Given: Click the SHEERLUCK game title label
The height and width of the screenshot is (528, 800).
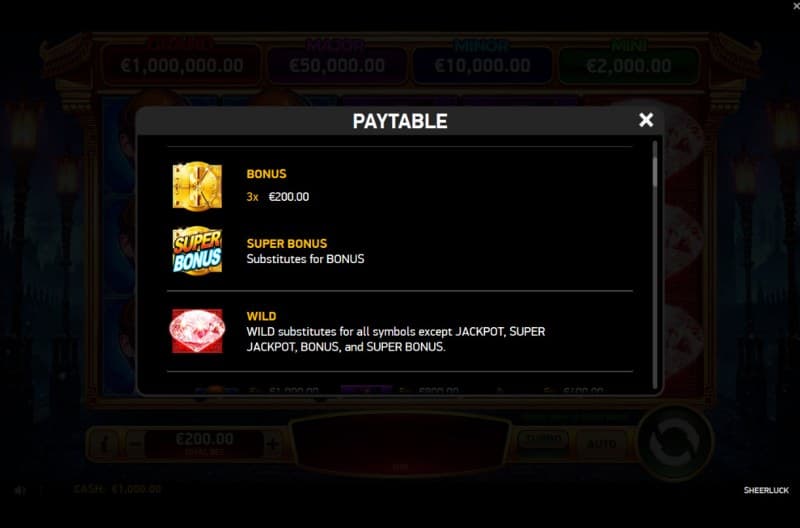Looking at the screenshot, I should click(x=766, y=490).
